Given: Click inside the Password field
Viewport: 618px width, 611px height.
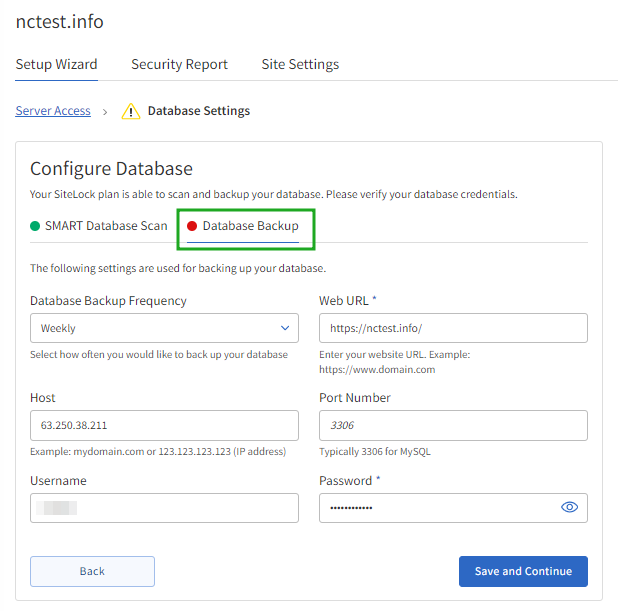Looking at the screenshot, I should point(437,508).
